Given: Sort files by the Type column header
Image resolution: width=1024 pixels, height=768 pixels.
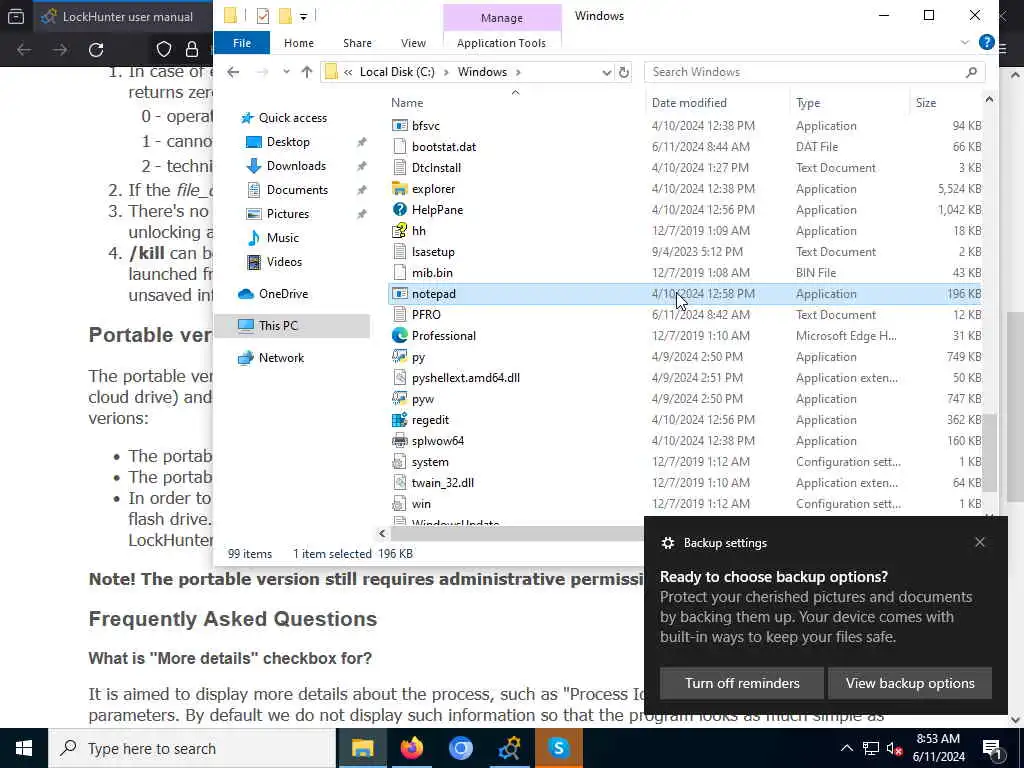Looking at the screenshot, I should tap(808, 103).
